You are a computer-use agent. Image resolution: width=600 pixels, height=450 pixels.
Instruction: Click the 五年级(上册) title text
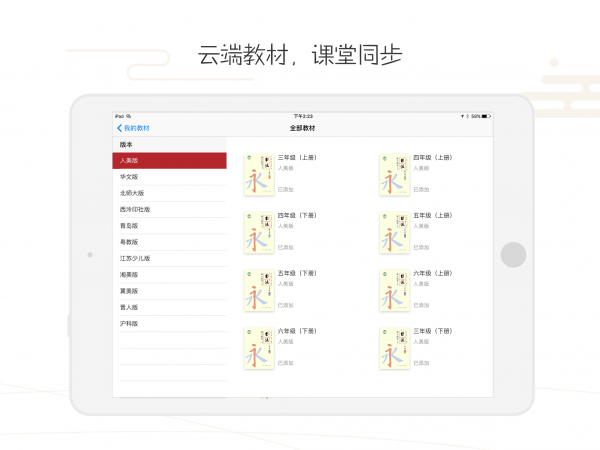click(x=433, y=215)
